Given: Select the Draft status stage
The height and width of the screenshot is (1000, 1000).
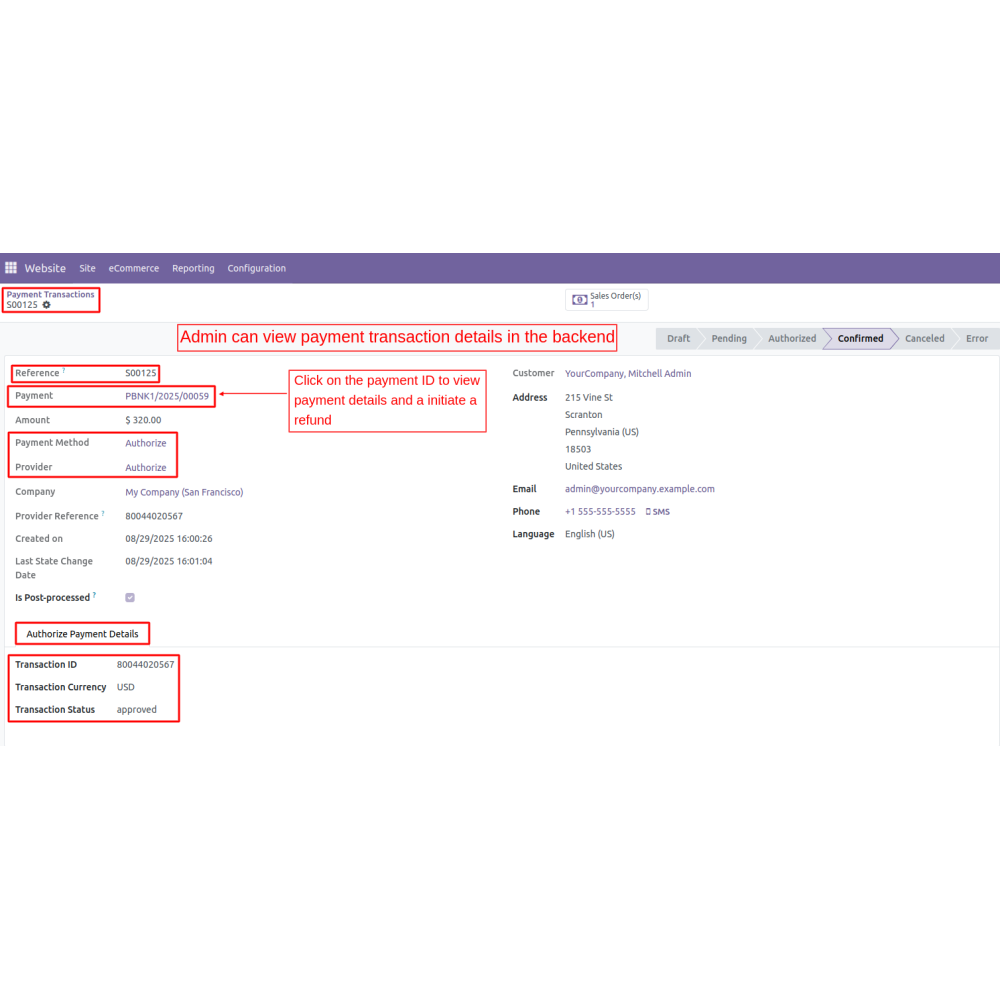Looking at the screenshot, I should point(678,339).
